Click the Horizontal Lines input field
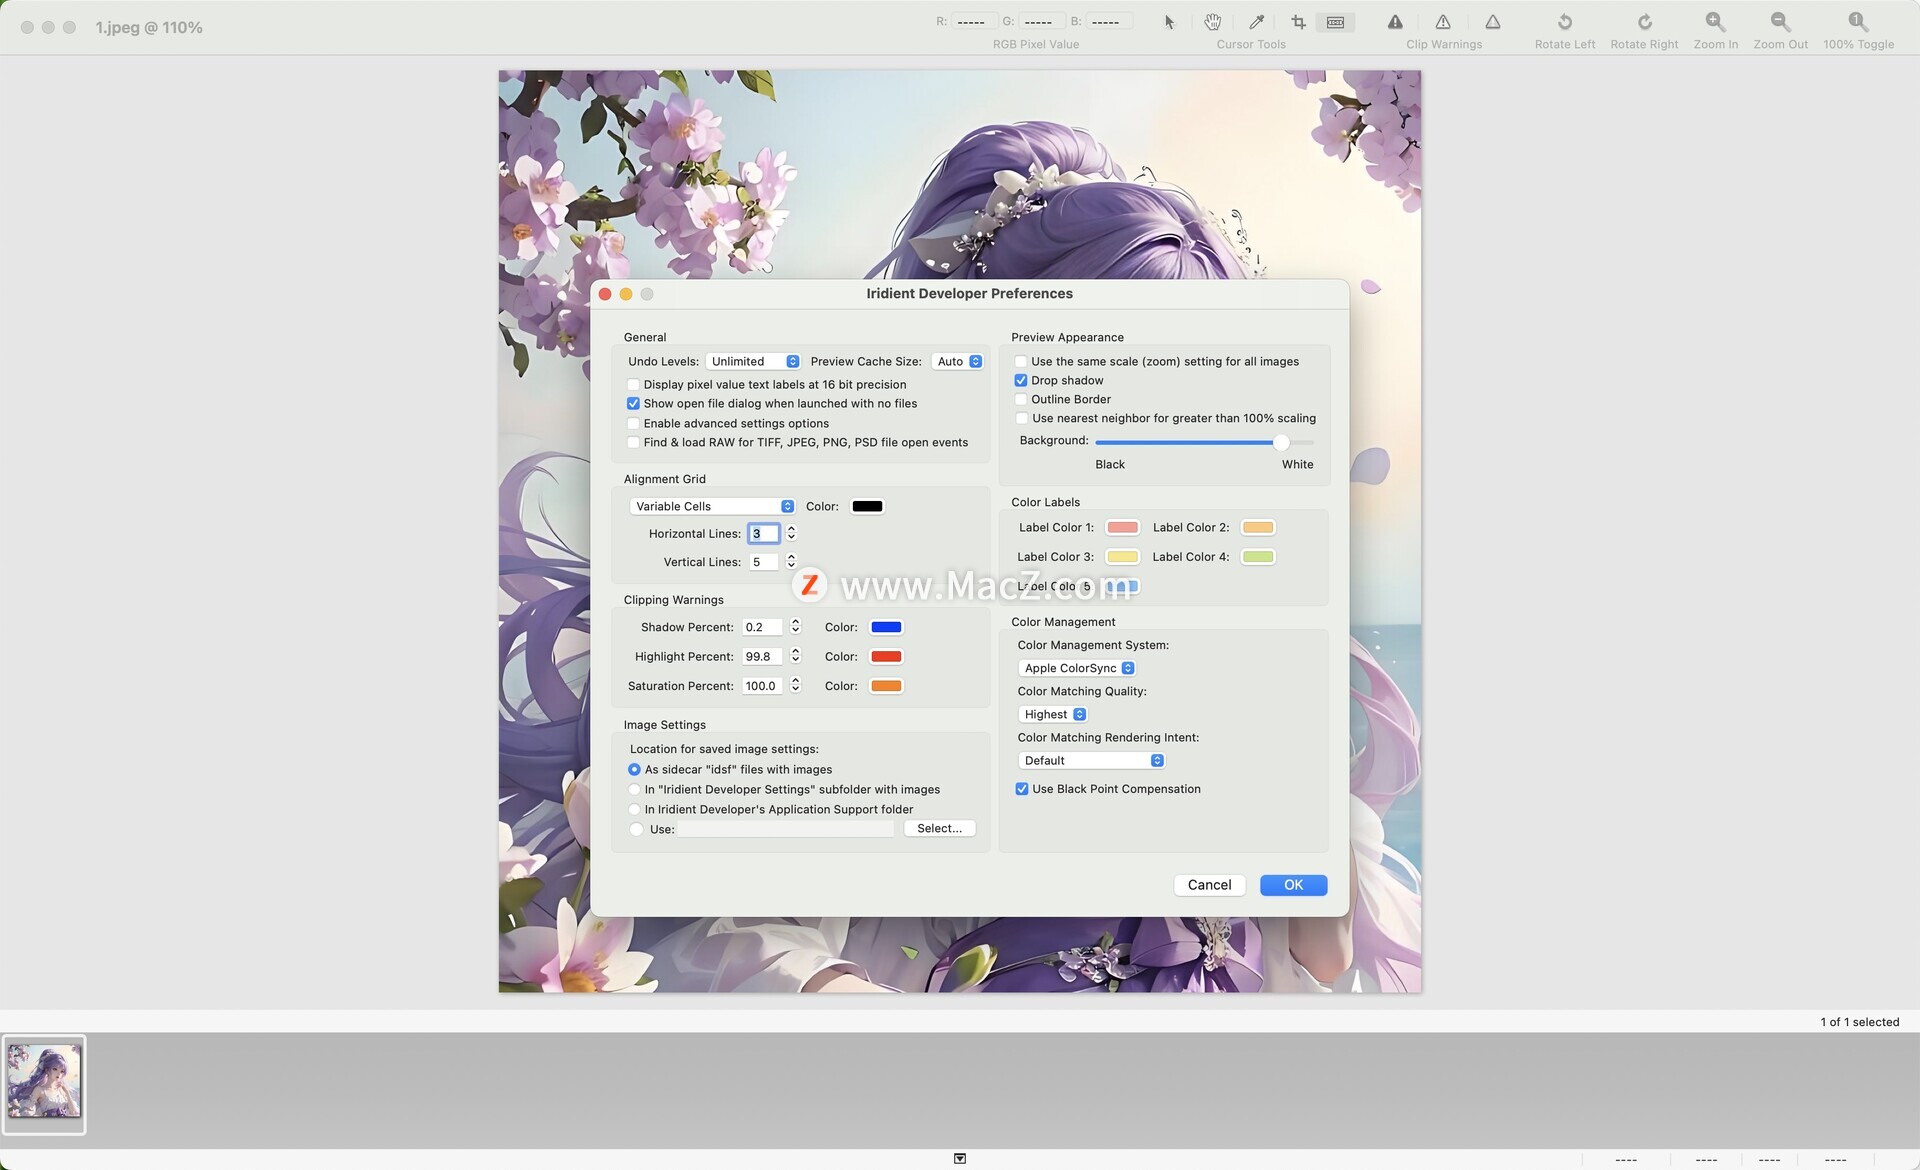Viewport: 1920px width, 1170px height. [764, 534]
